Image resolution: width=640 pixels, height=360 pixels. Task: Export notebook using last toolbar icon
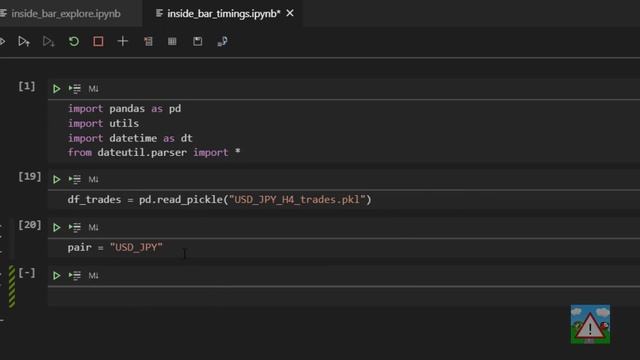pos(222,41)
